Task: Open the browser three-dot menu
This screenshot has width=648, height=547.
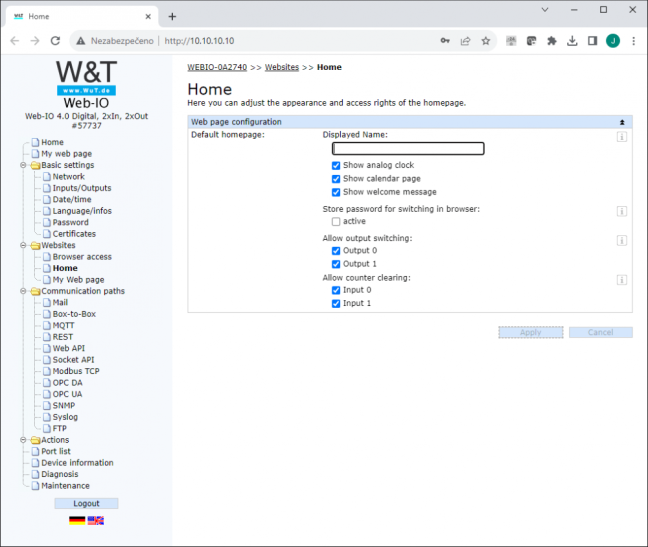Action: coord(634,41)
